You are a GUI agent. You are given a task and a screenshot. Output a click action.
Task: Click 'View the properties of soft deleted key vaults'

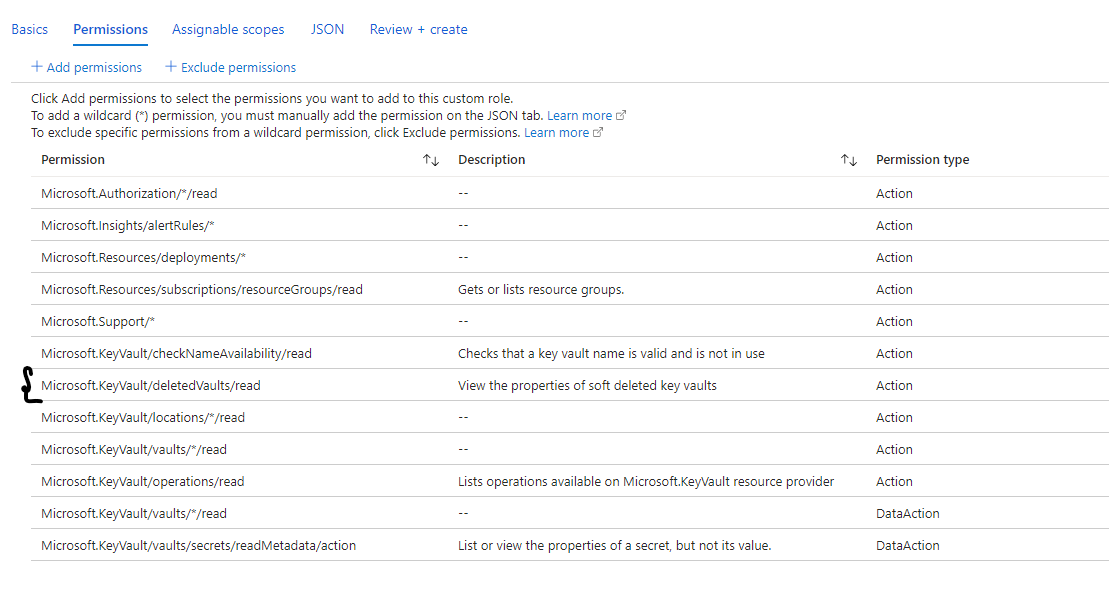coord(587,385)
